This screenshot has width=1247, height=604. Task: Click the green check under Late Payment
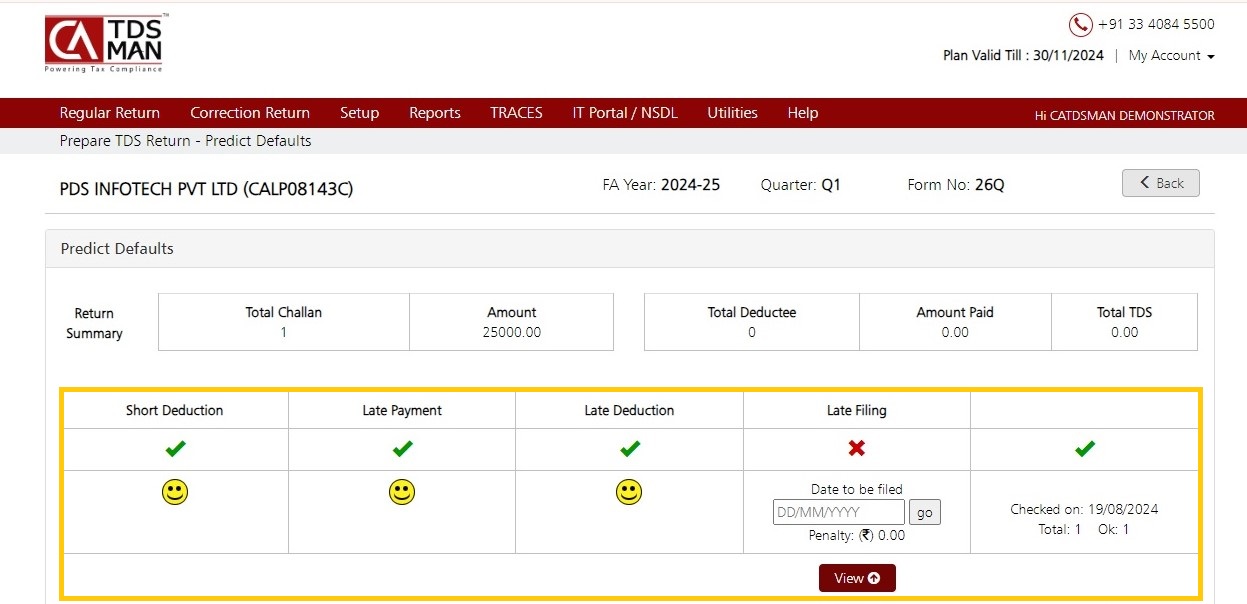[x=402, y=450]
